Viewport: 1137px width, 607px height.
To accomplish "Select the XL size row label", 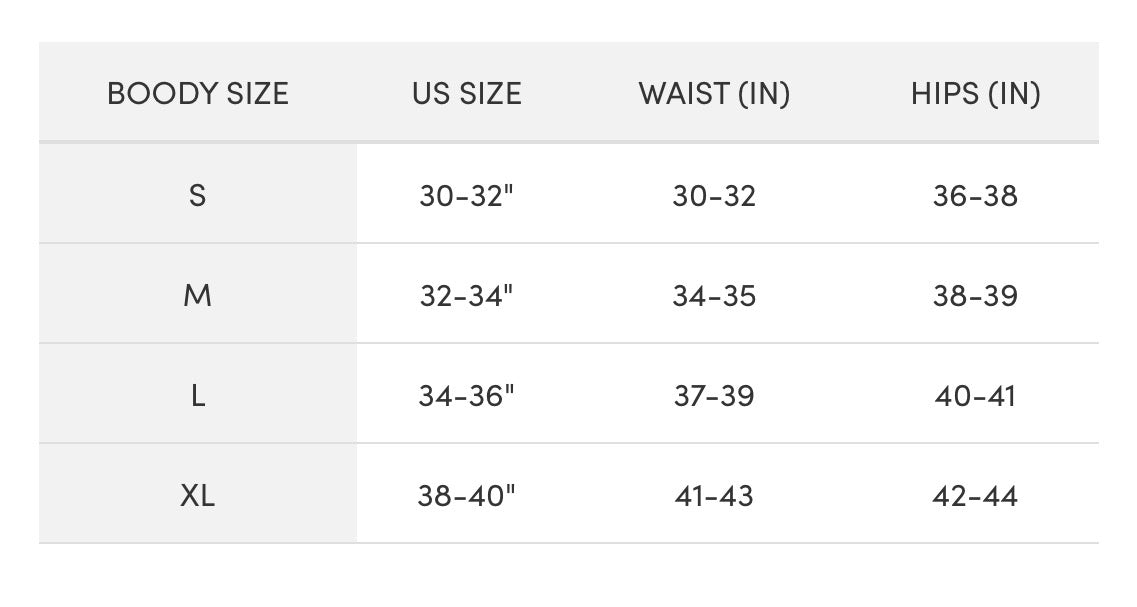I will (x=198, y=496).
